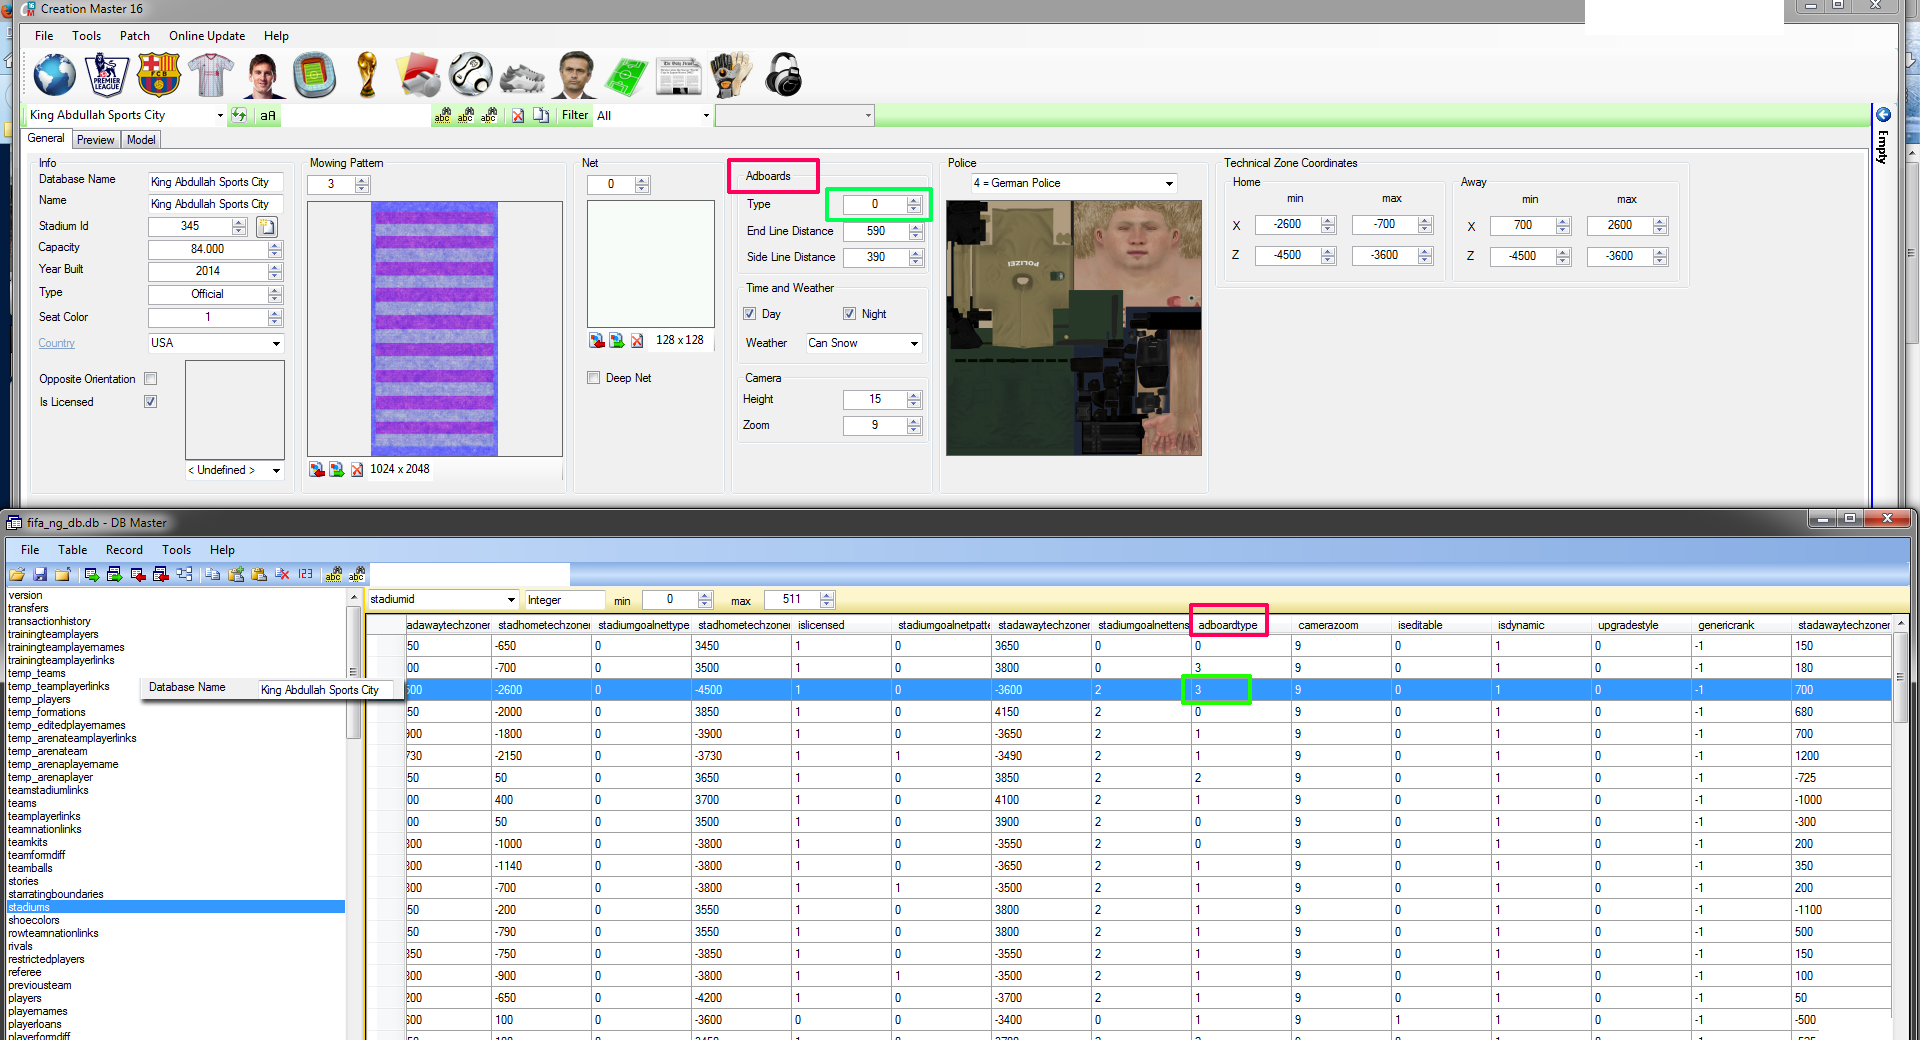The height and width of the screenshot is (1040, 1920).
Task: Toggle the Deep Net checkbox
Action: pos(594,378)
